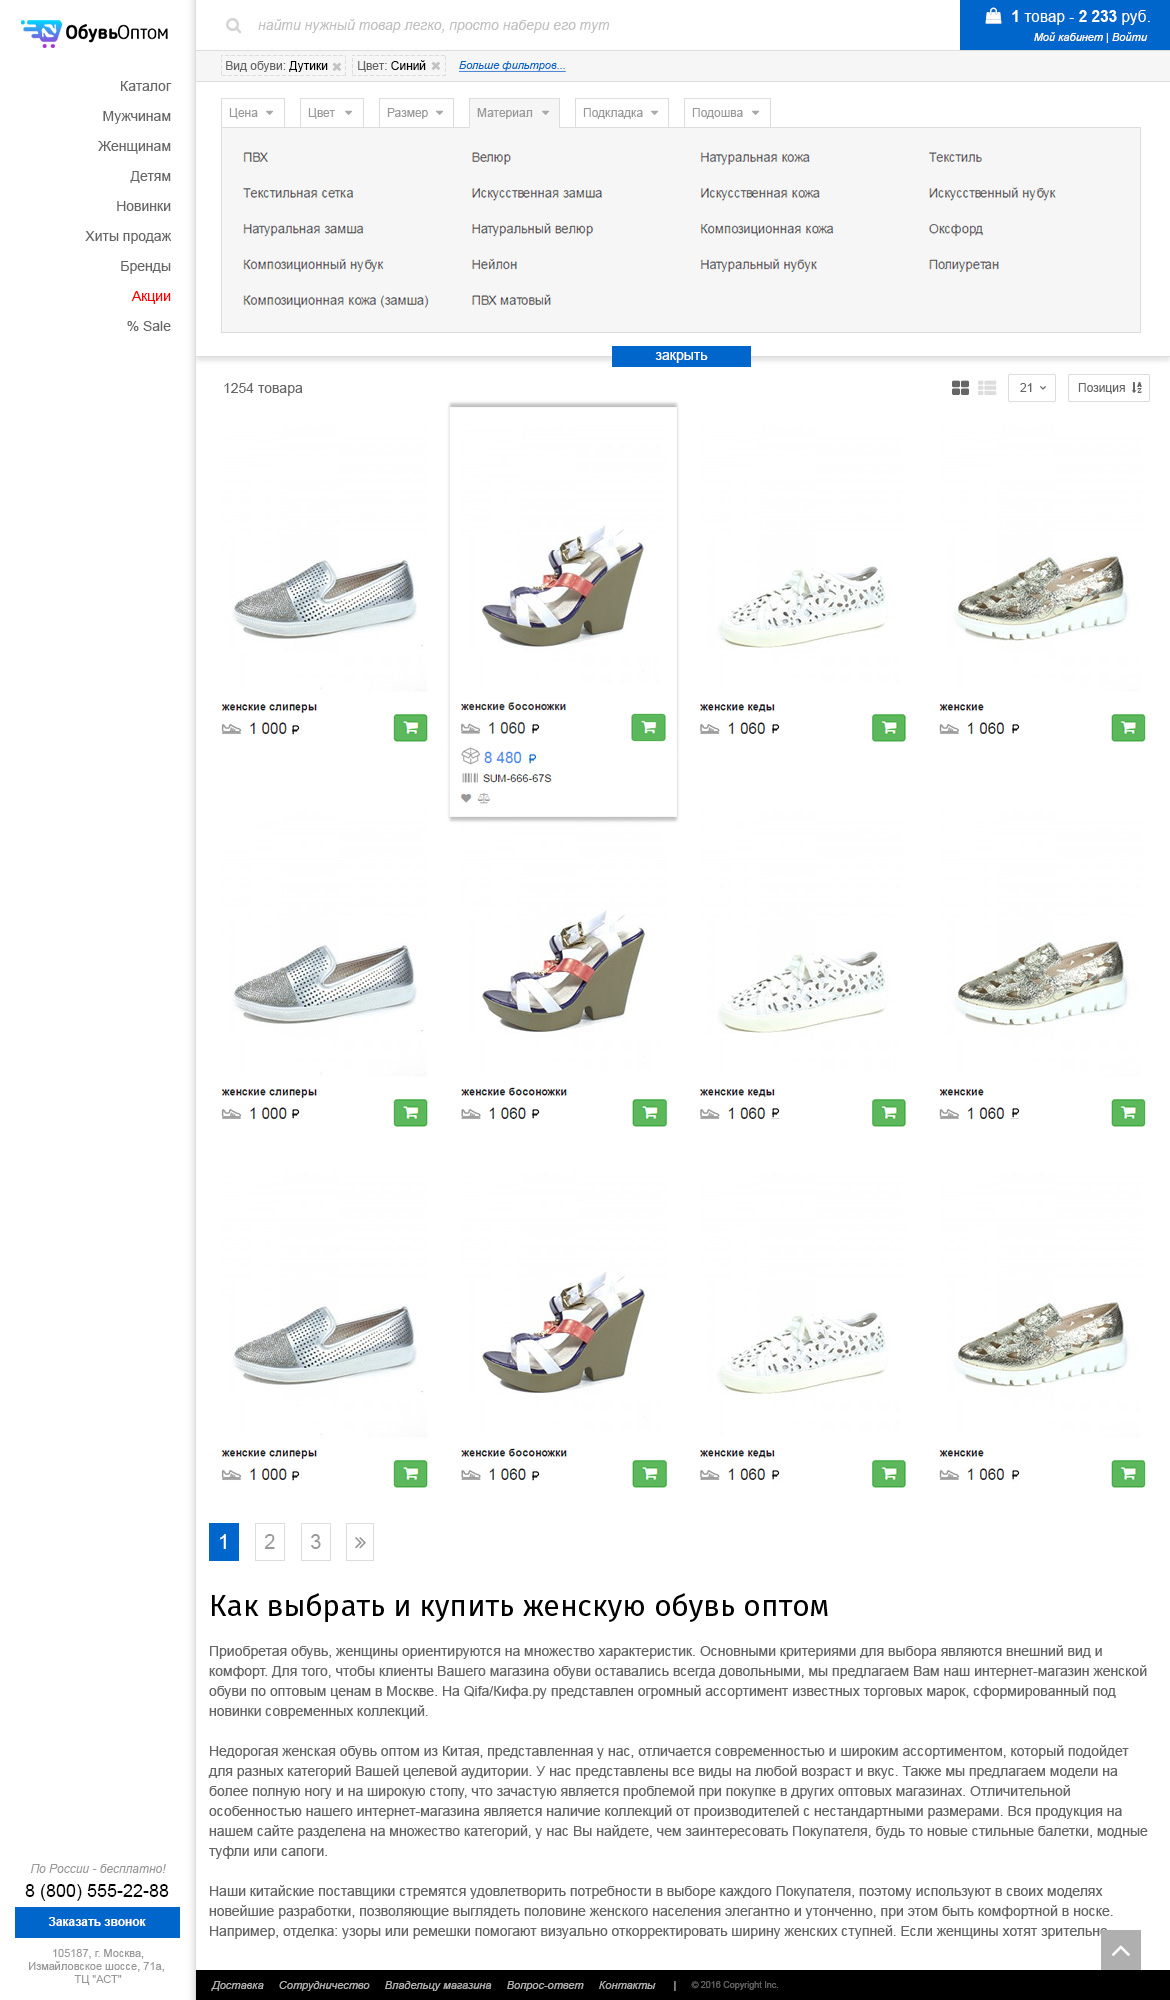Image resolution: width=1170 pixels, height=2000 pixels.
Task: Open the items-per-page 21 dropdown
Action: [1032, 388]
